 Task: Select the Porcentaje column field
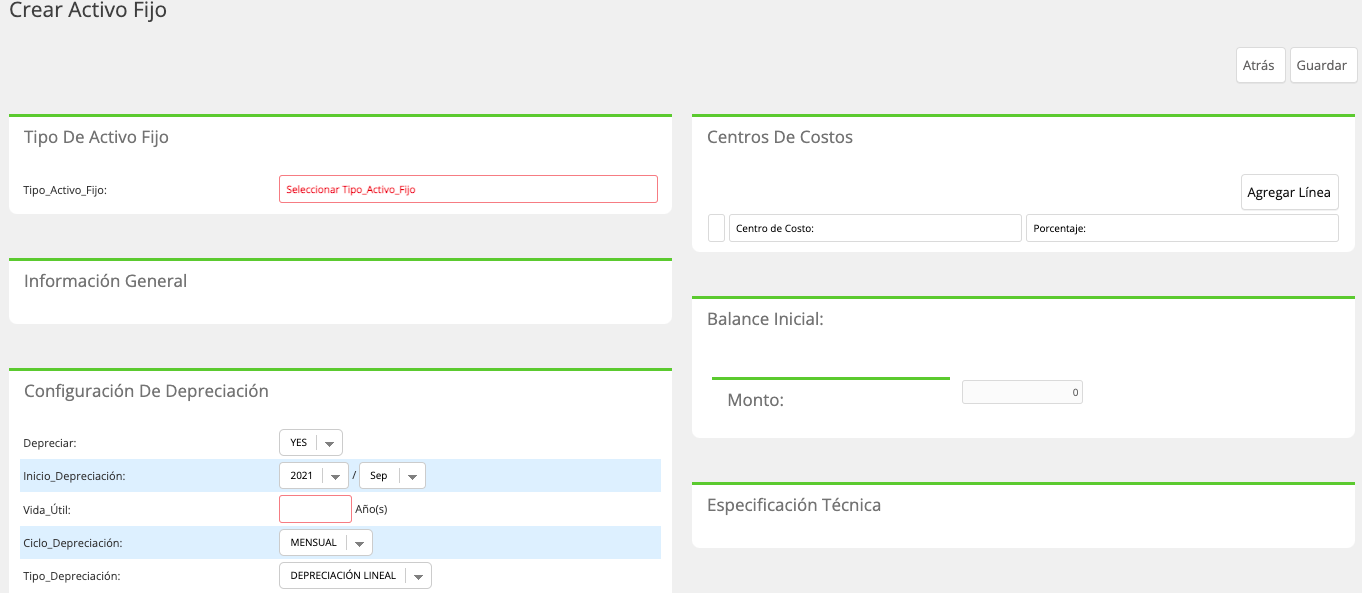coord(1182,228)
